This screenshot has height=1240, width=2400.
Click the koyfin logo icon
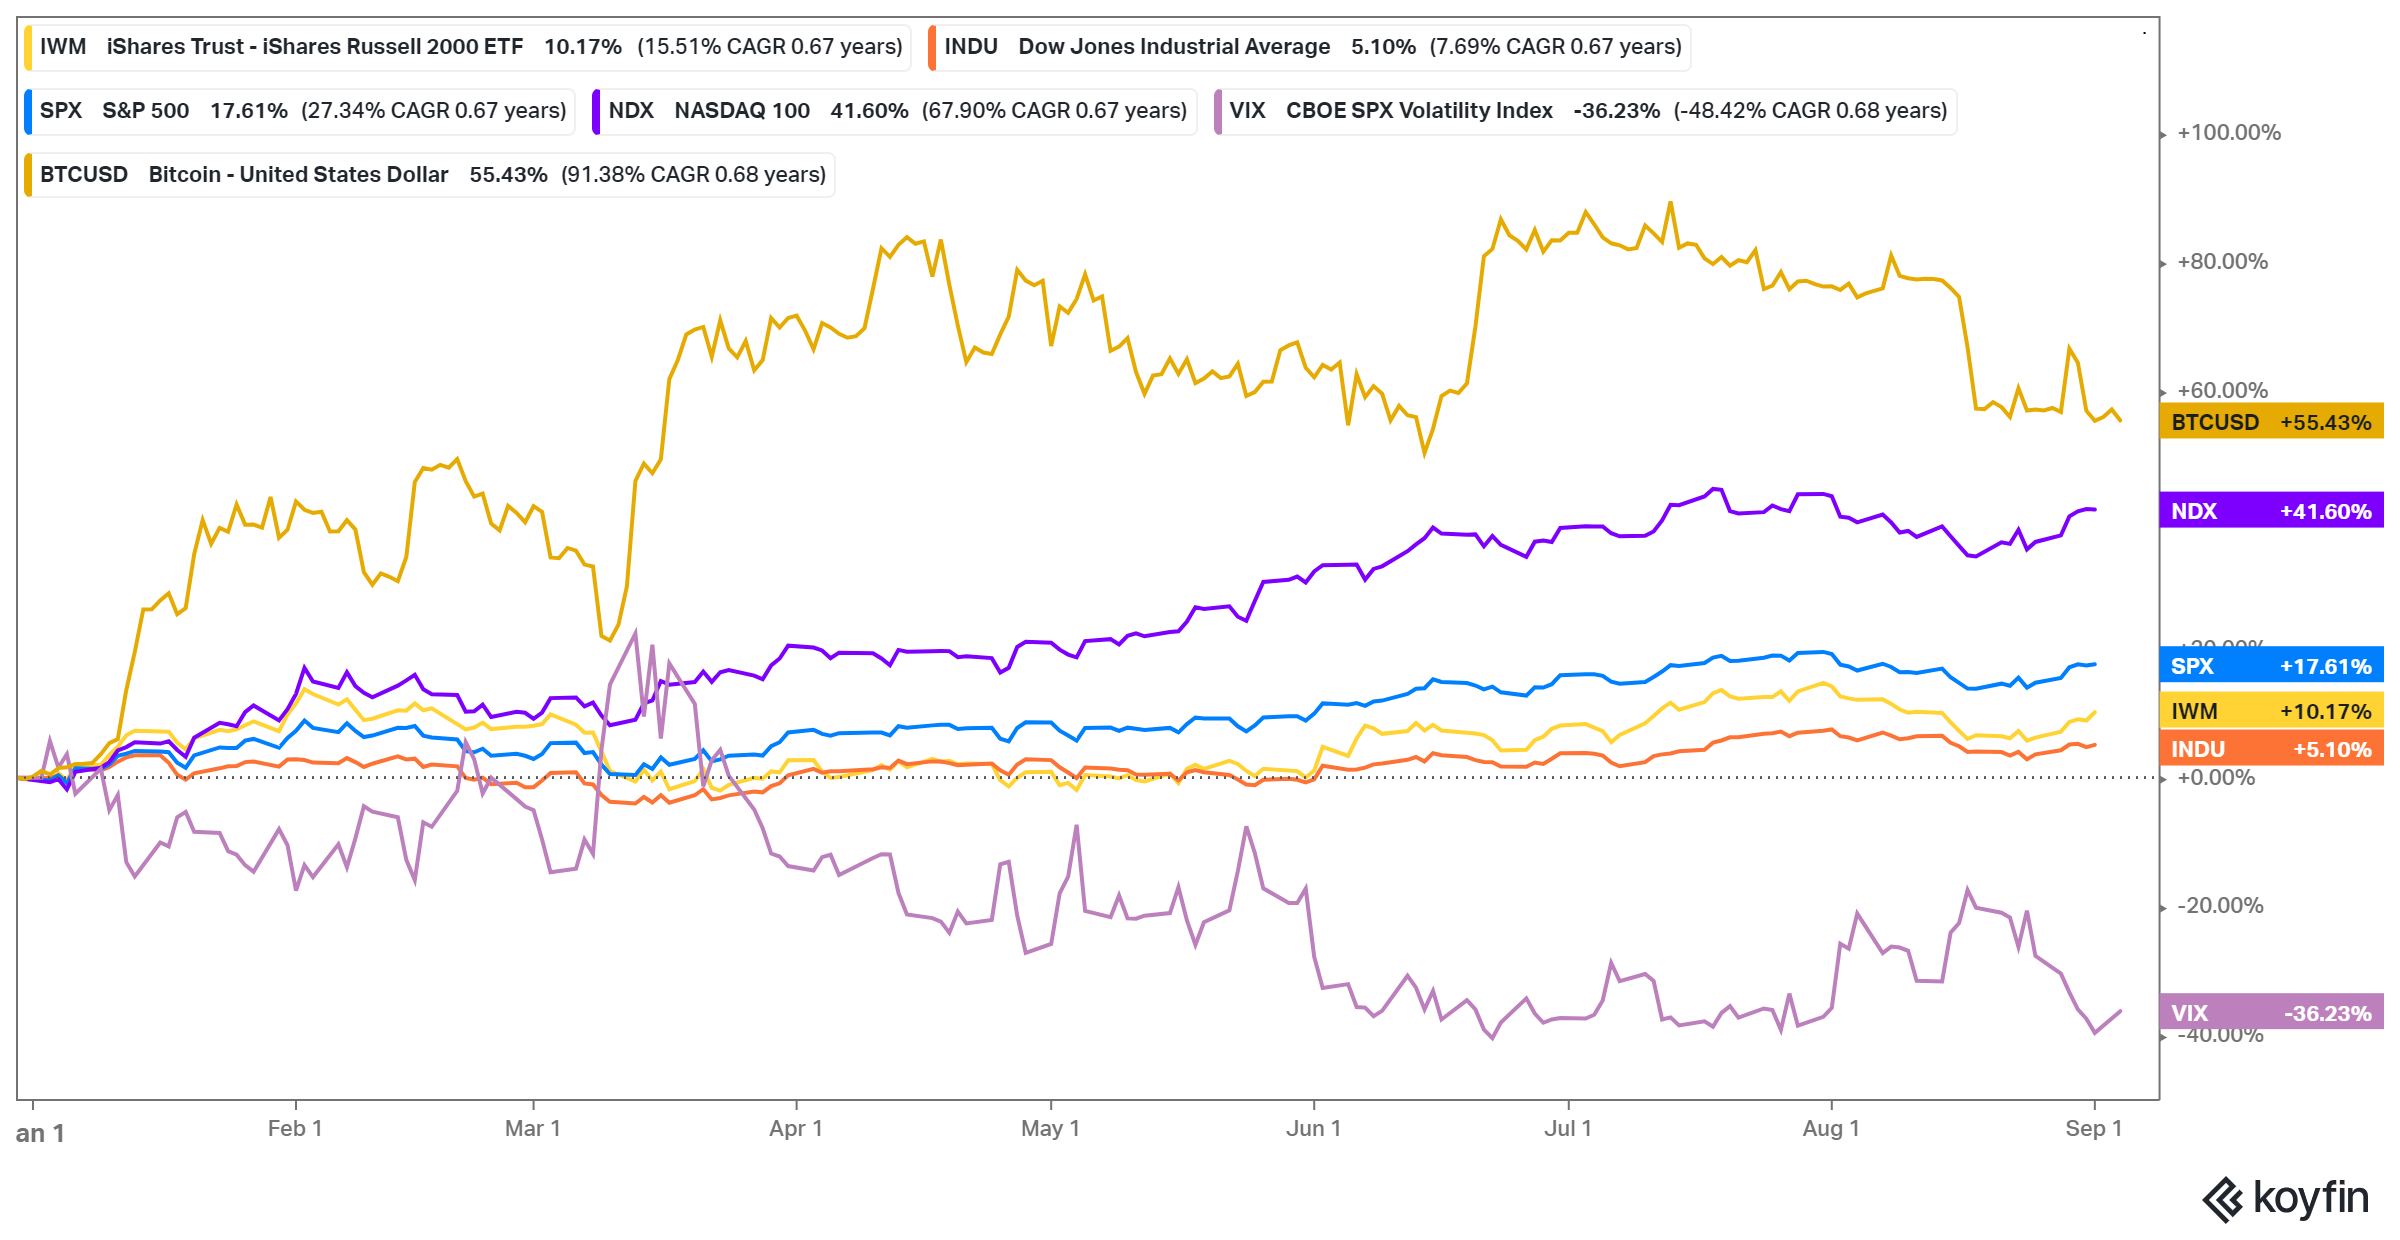2223,1199
